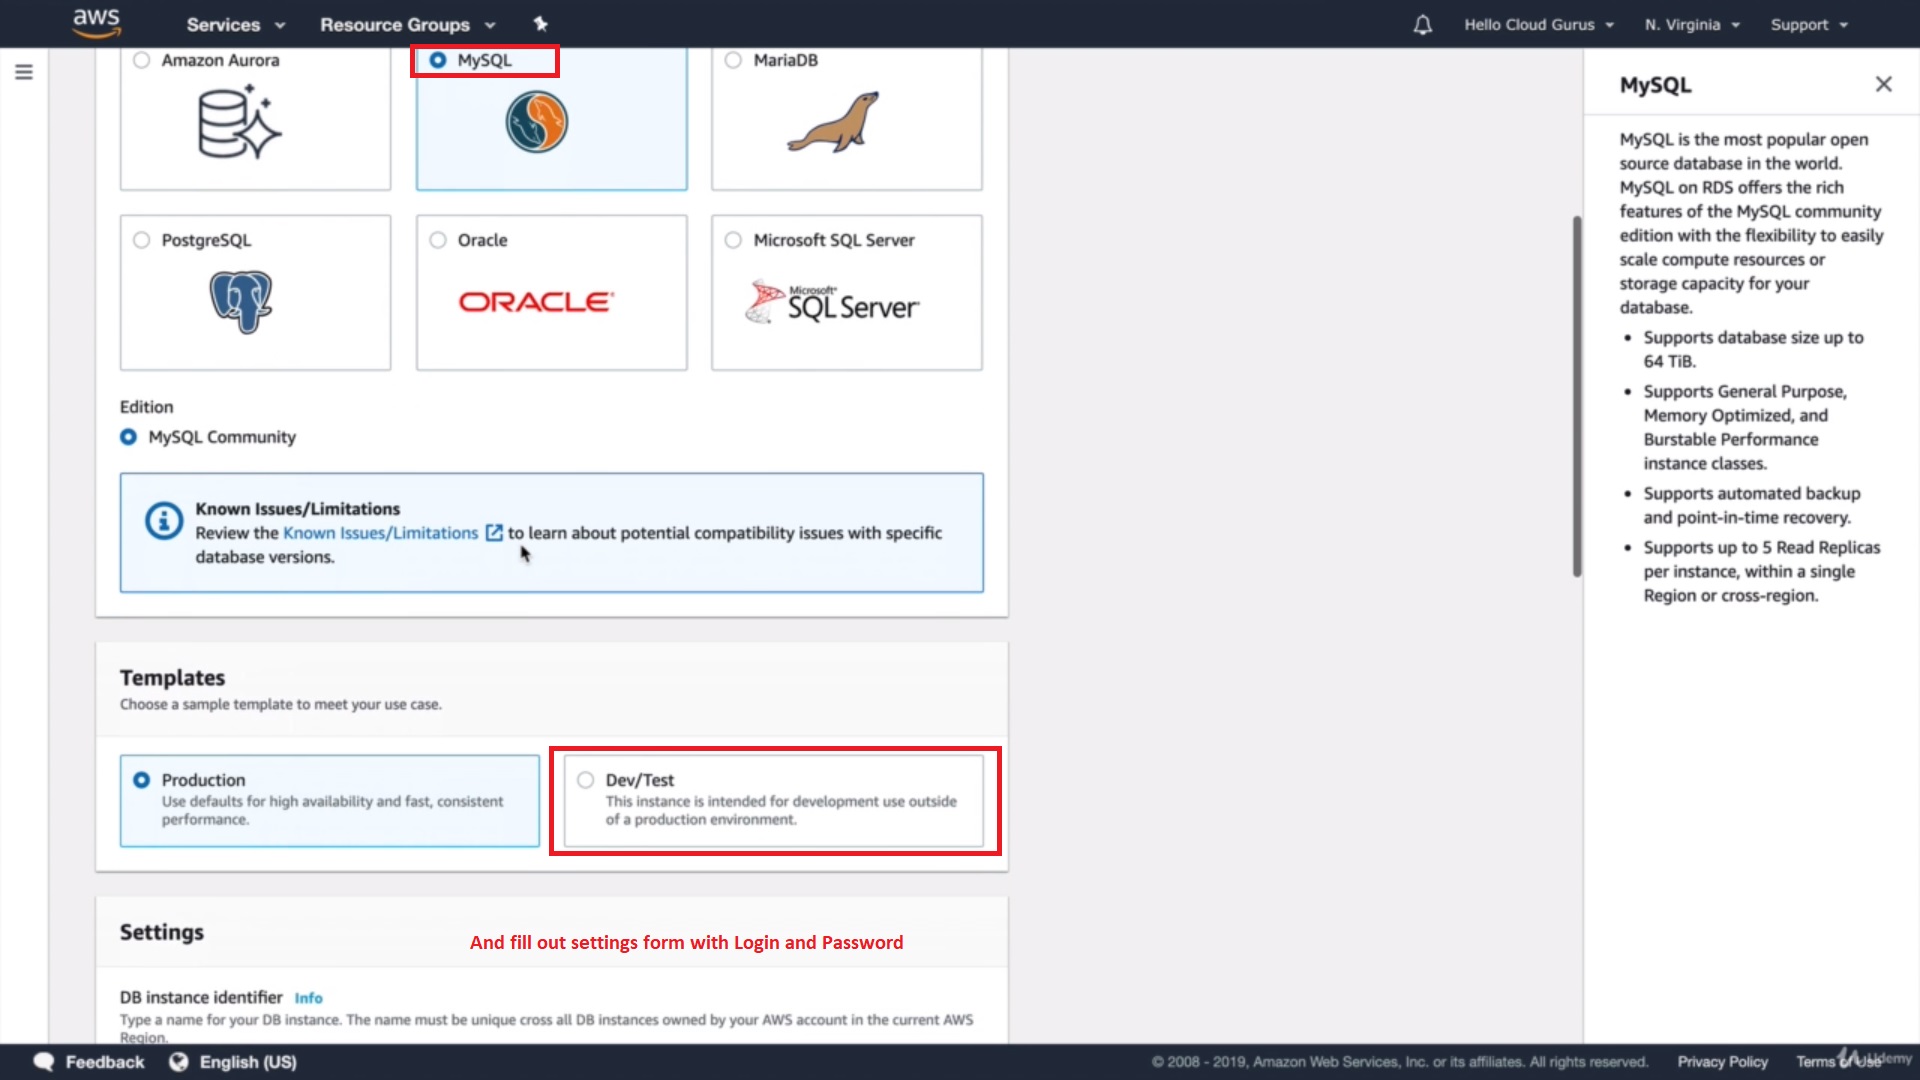Choose the Amazon Aurora engine radio button
Screen dimensions: 1920x1080
click(142, 60)
